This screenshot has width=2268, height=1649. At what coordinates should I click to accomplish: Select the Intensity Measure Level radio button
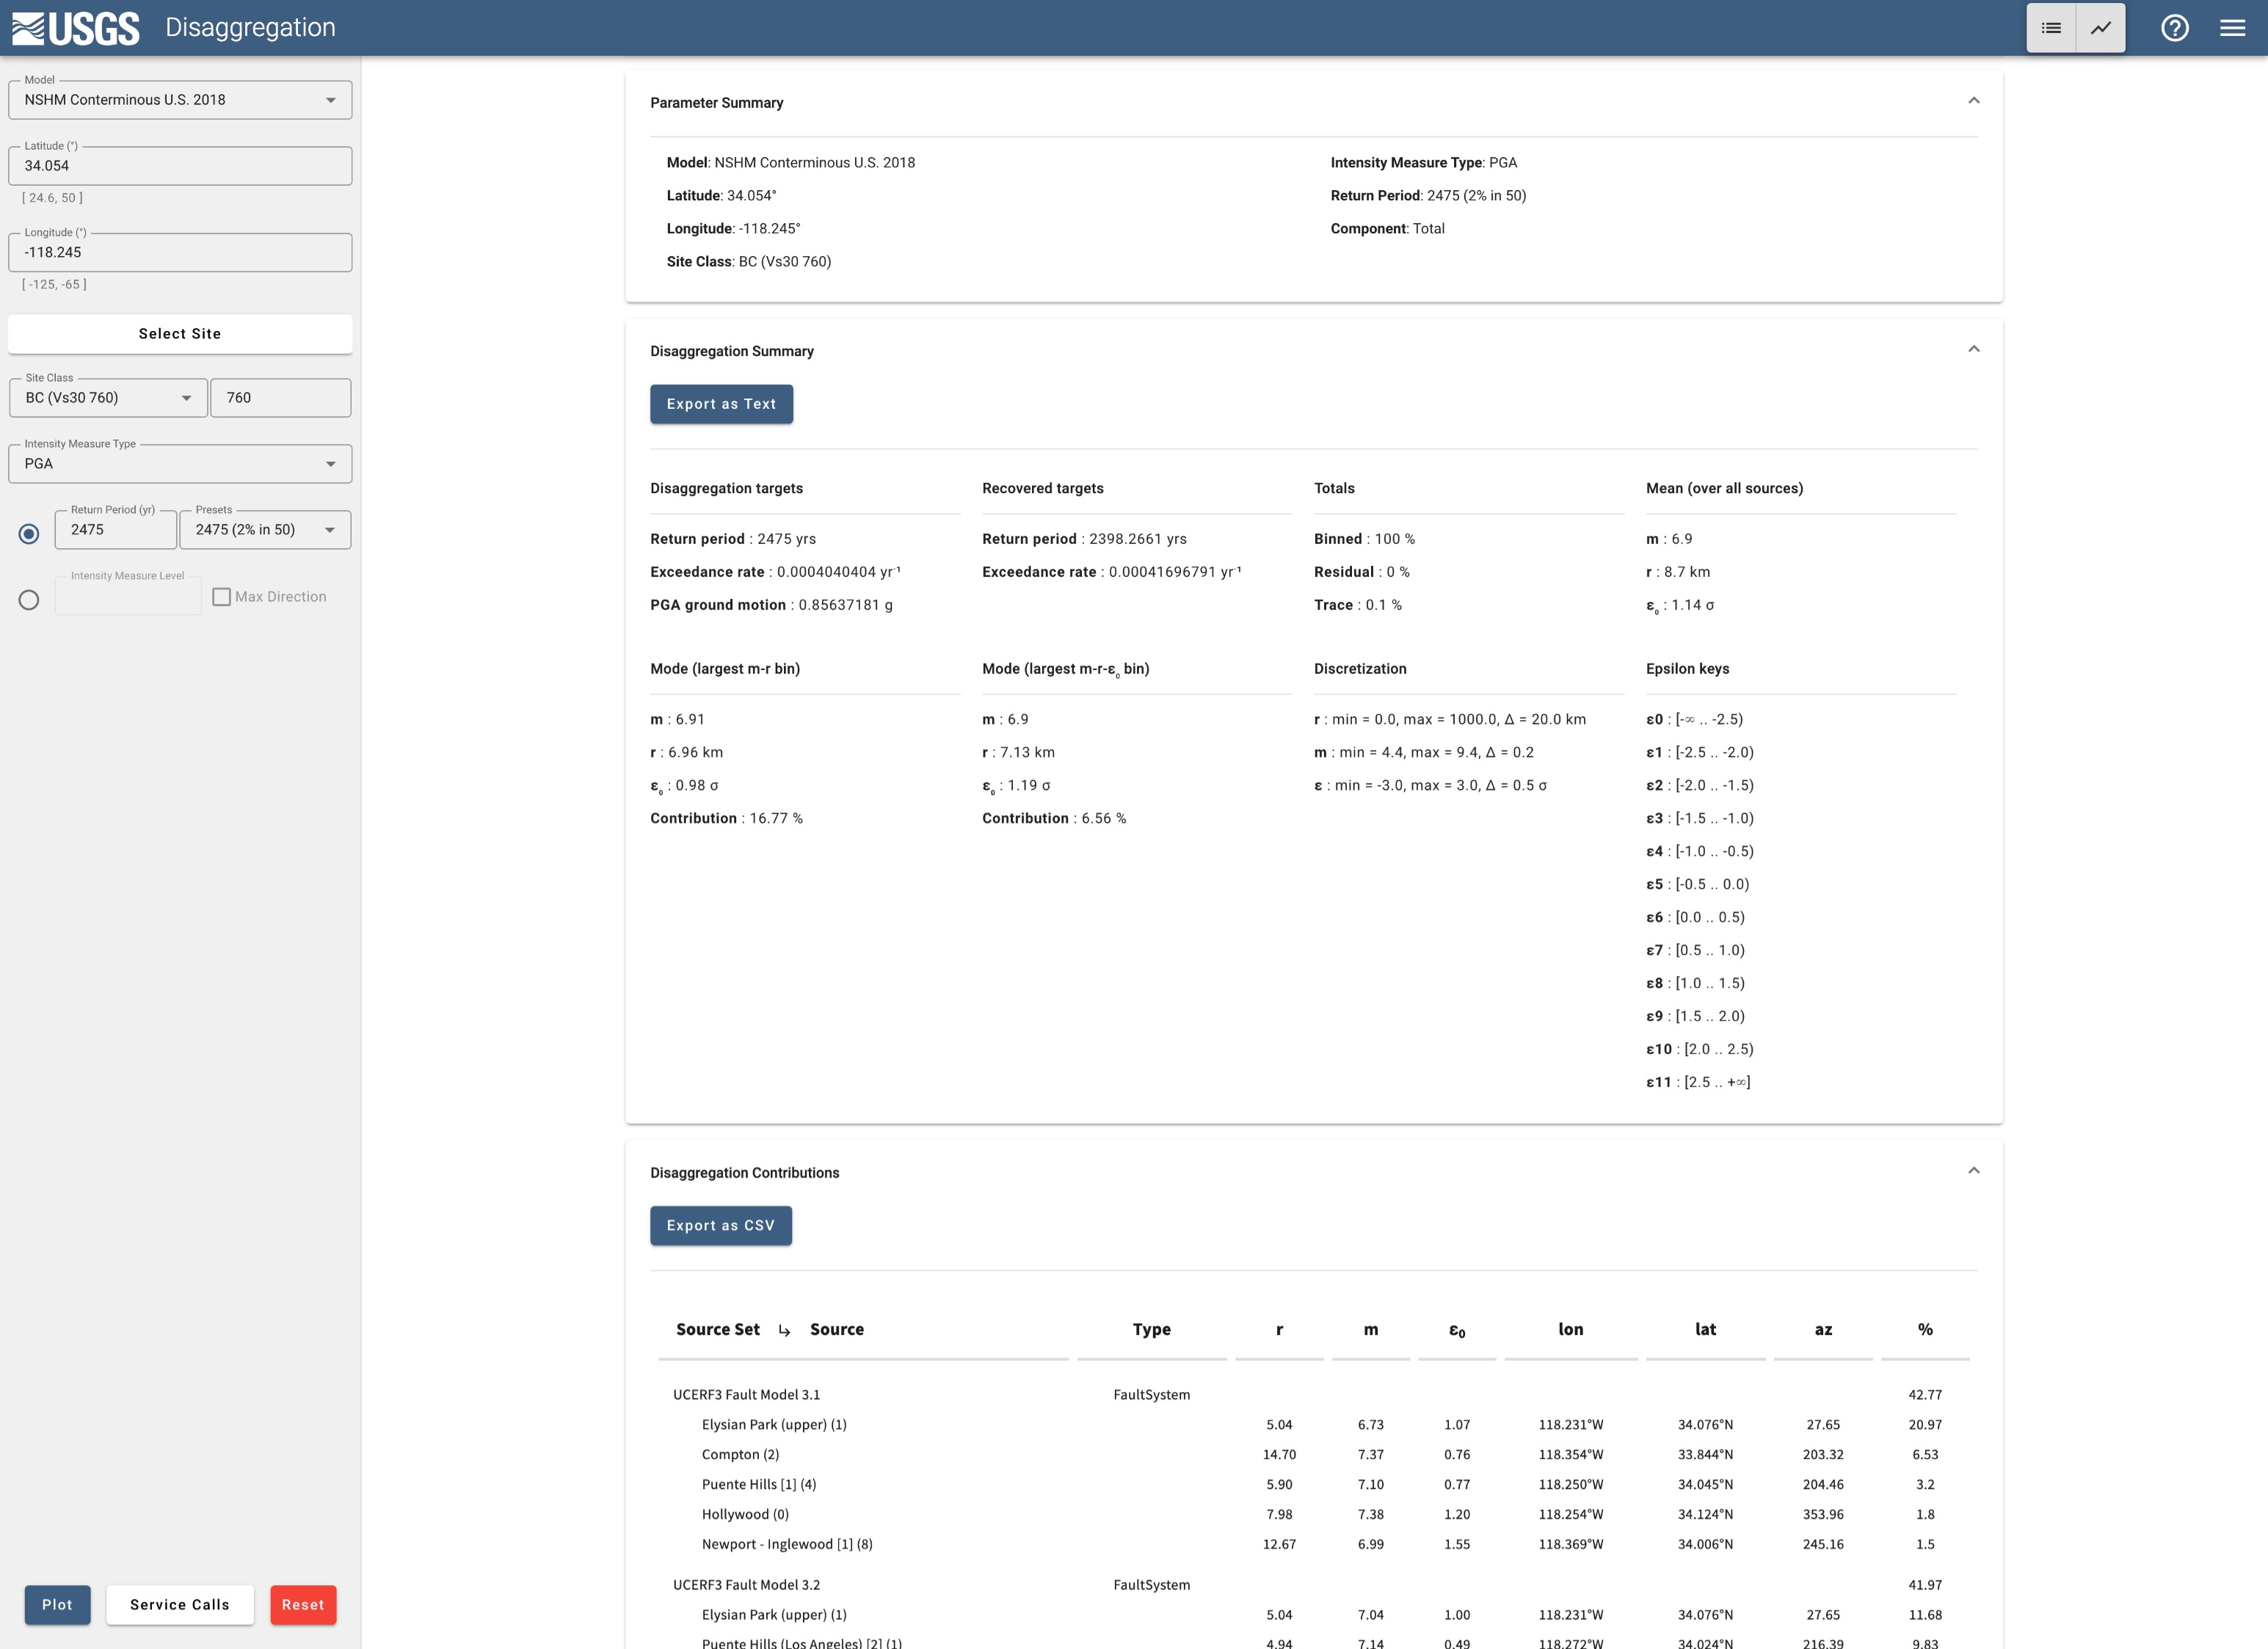point(29,600)
